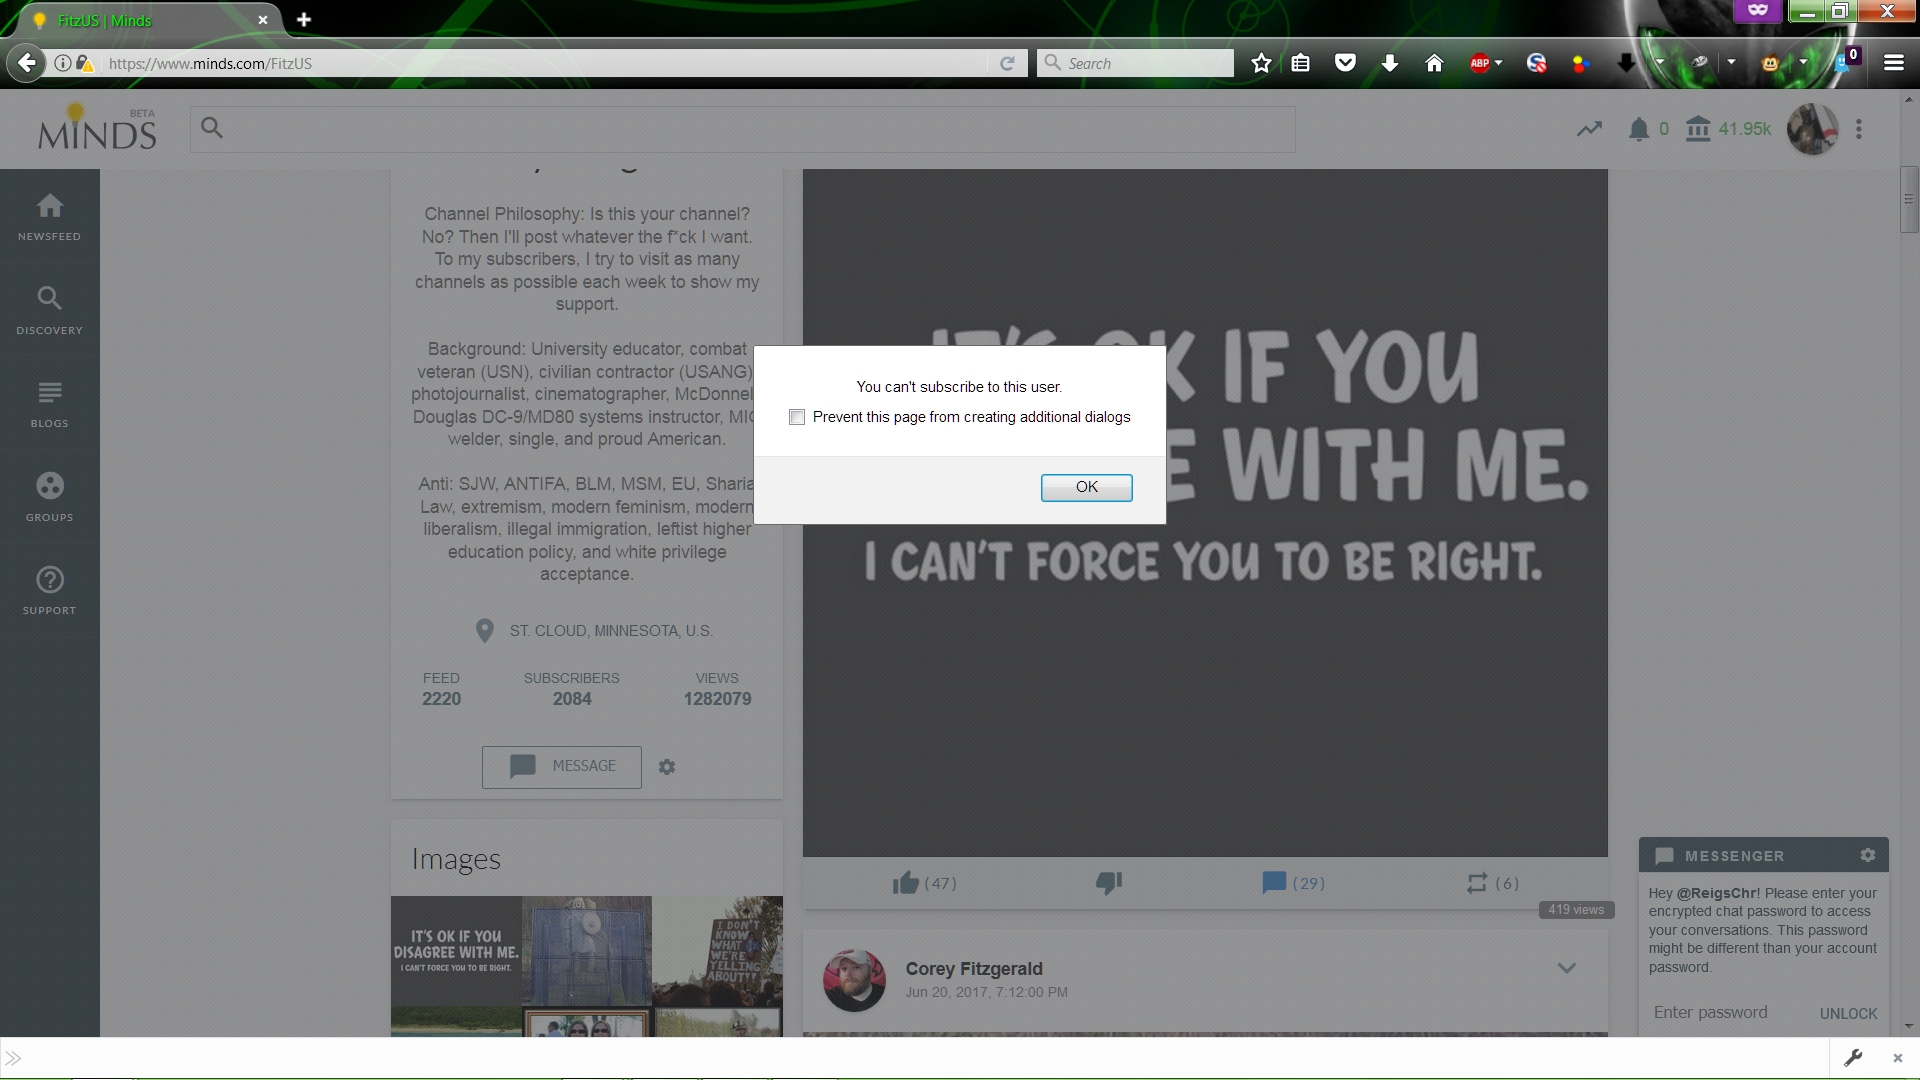Open the protest sign image thumbnail
Viewport: 1920px width, 1080px height.
pyautogui.click(x=717, y=951)
